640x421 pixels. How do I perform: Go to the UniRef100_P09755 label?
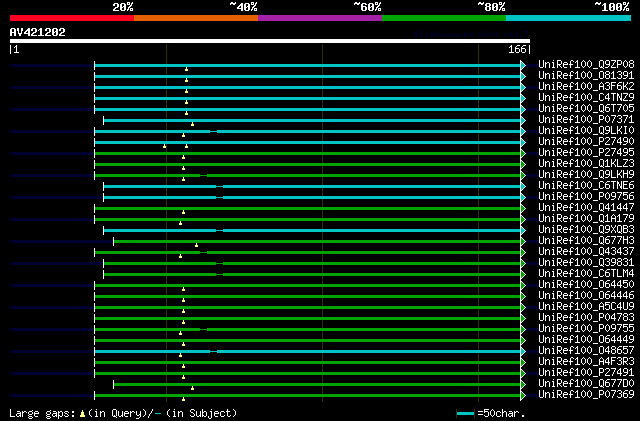click(x=586, y=329)
